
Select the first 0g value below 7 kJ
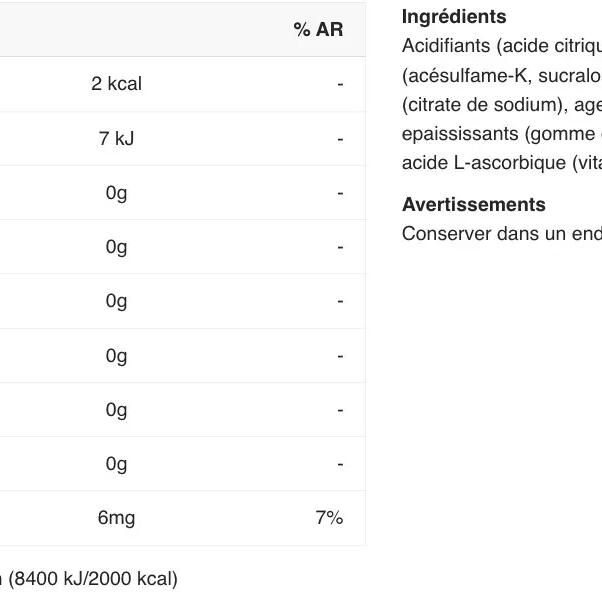[116, 193]
